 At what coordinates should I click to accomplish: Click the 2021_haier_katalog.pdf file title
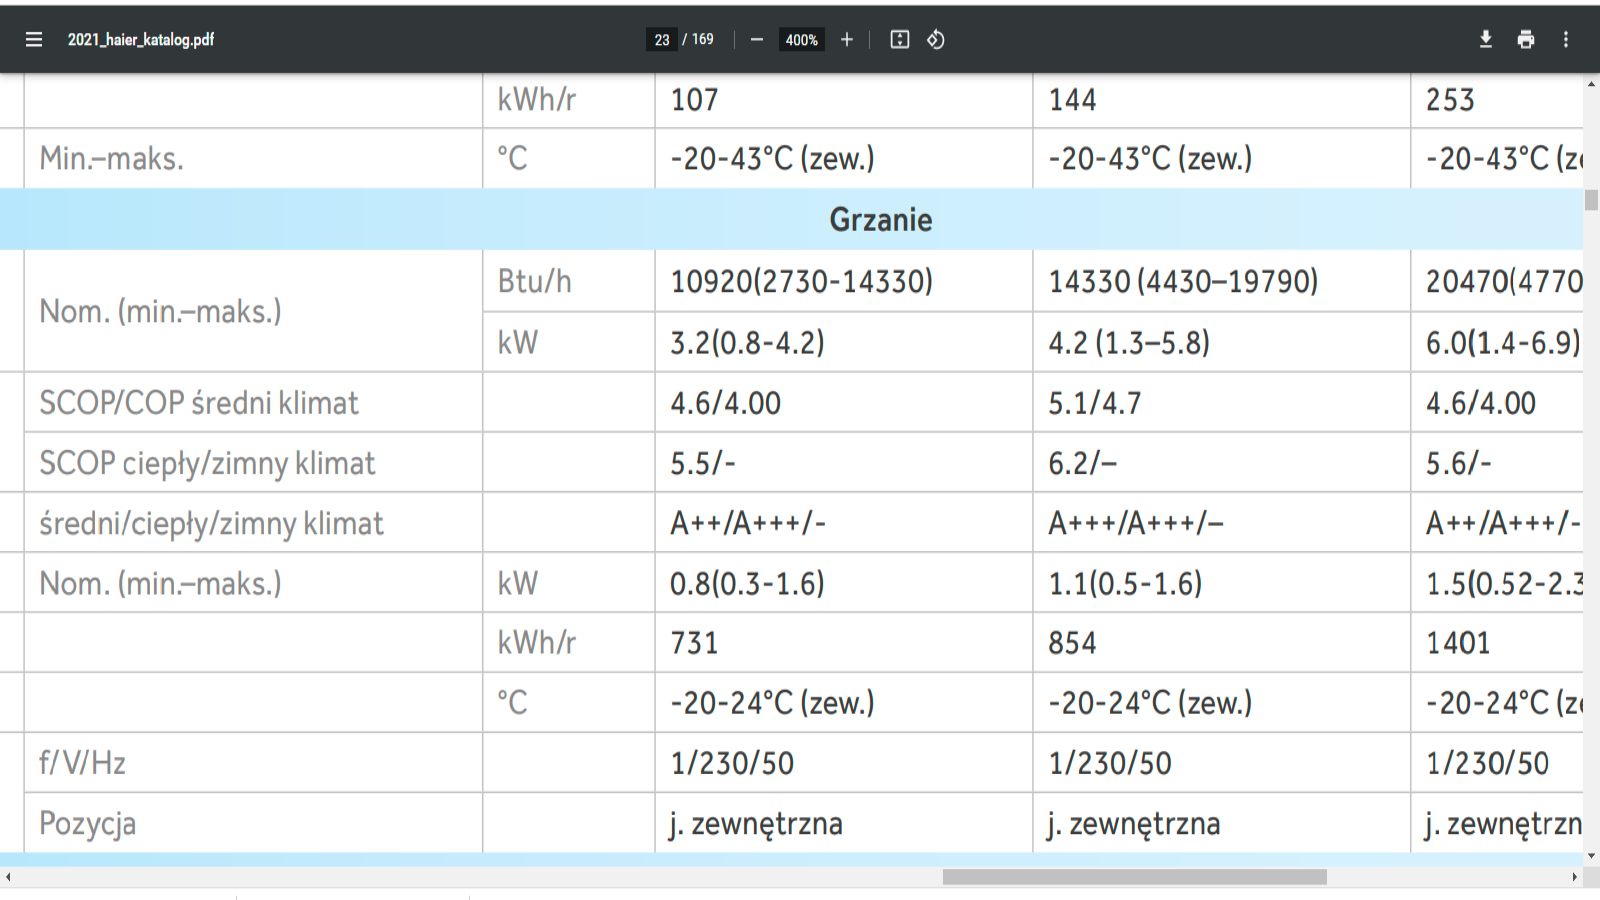[141, 40]
